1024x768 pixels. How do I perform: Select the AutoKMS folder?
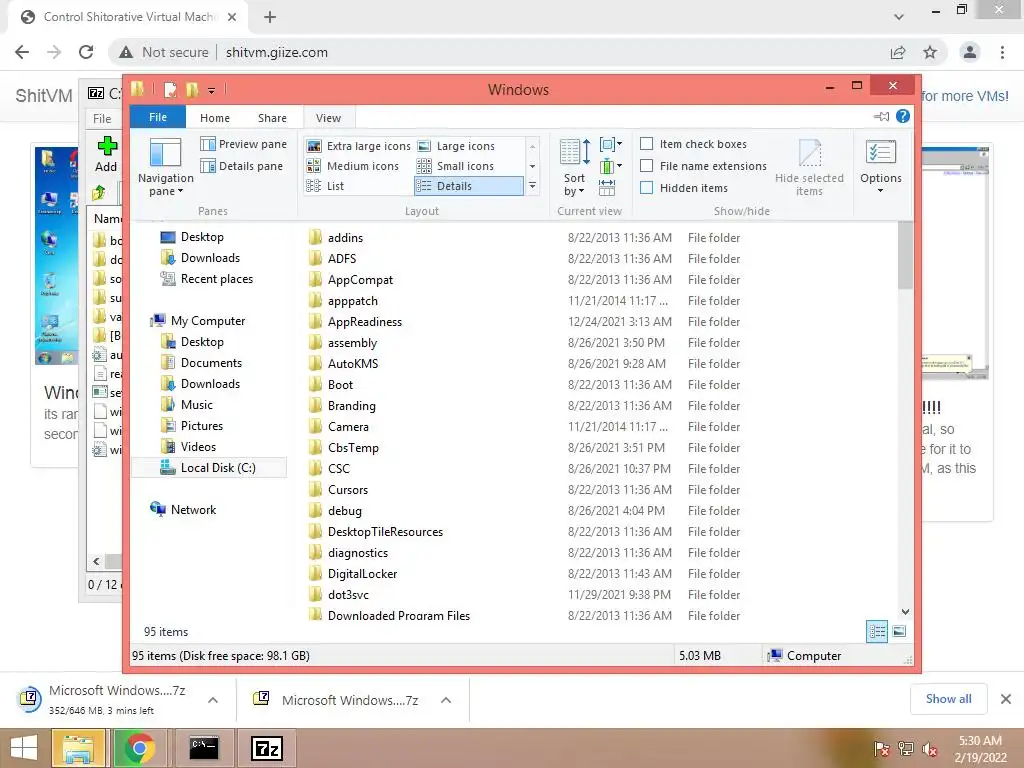[x=353, y=364]
